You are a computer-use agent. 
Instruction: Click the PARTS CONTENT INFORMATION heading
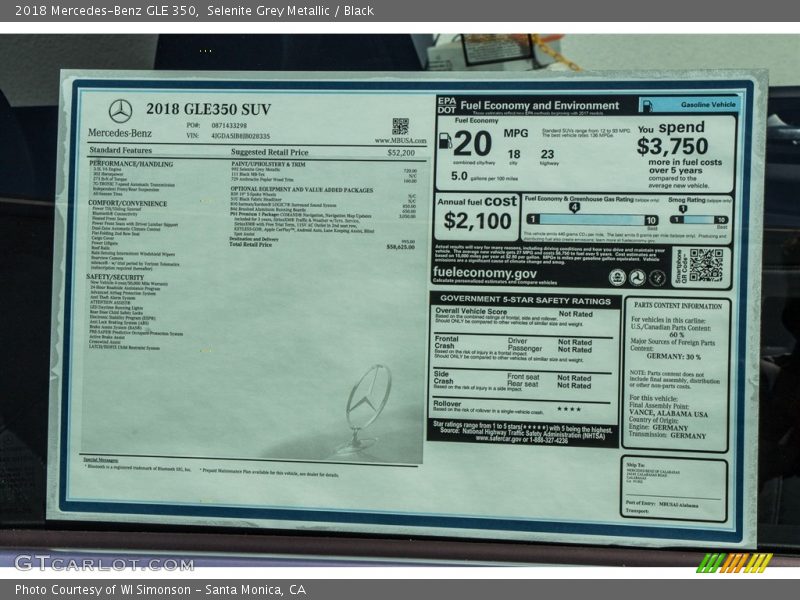(x=678, y=306)
